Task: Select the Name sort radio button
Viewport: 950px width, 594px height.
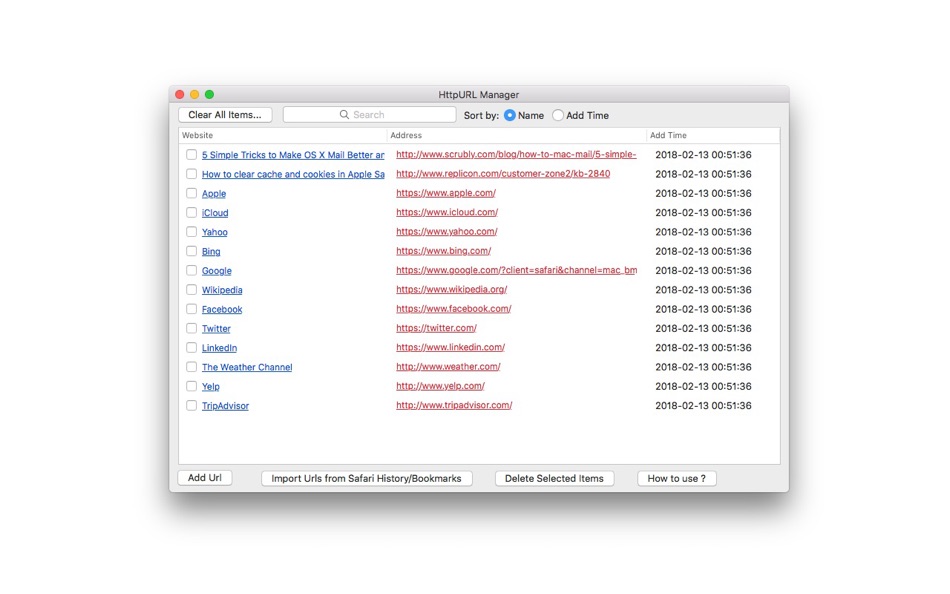Action: point(510,115)
